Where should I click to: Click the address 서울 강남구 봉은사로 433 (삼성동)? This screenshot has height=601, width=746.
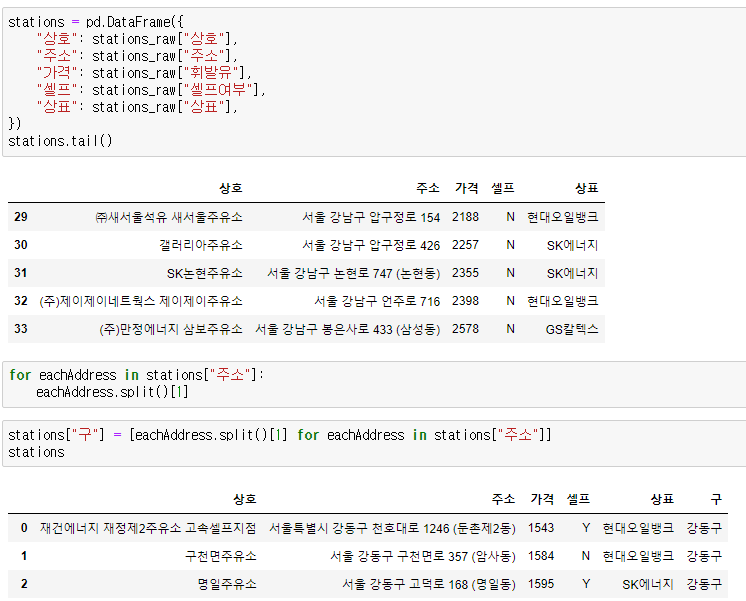pos(348,329)
